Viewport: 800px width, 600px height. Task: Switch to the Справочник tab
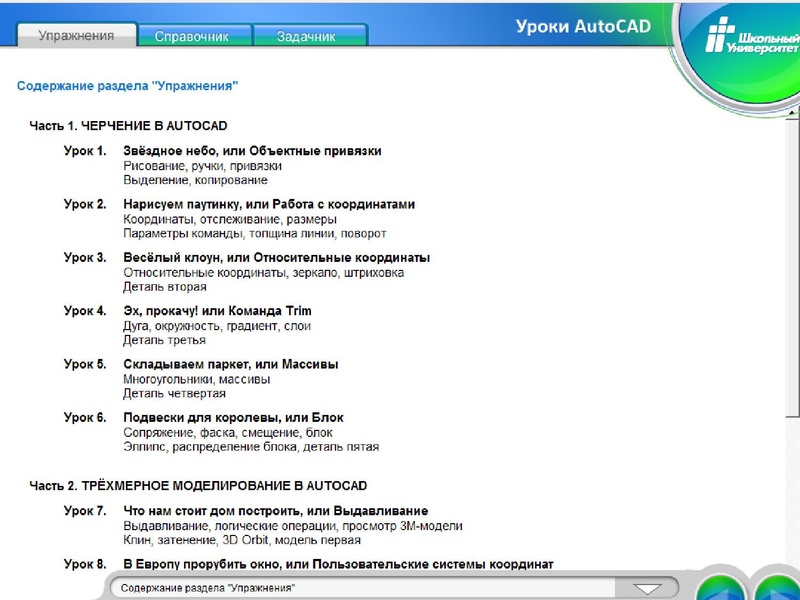tap(192, 36)
